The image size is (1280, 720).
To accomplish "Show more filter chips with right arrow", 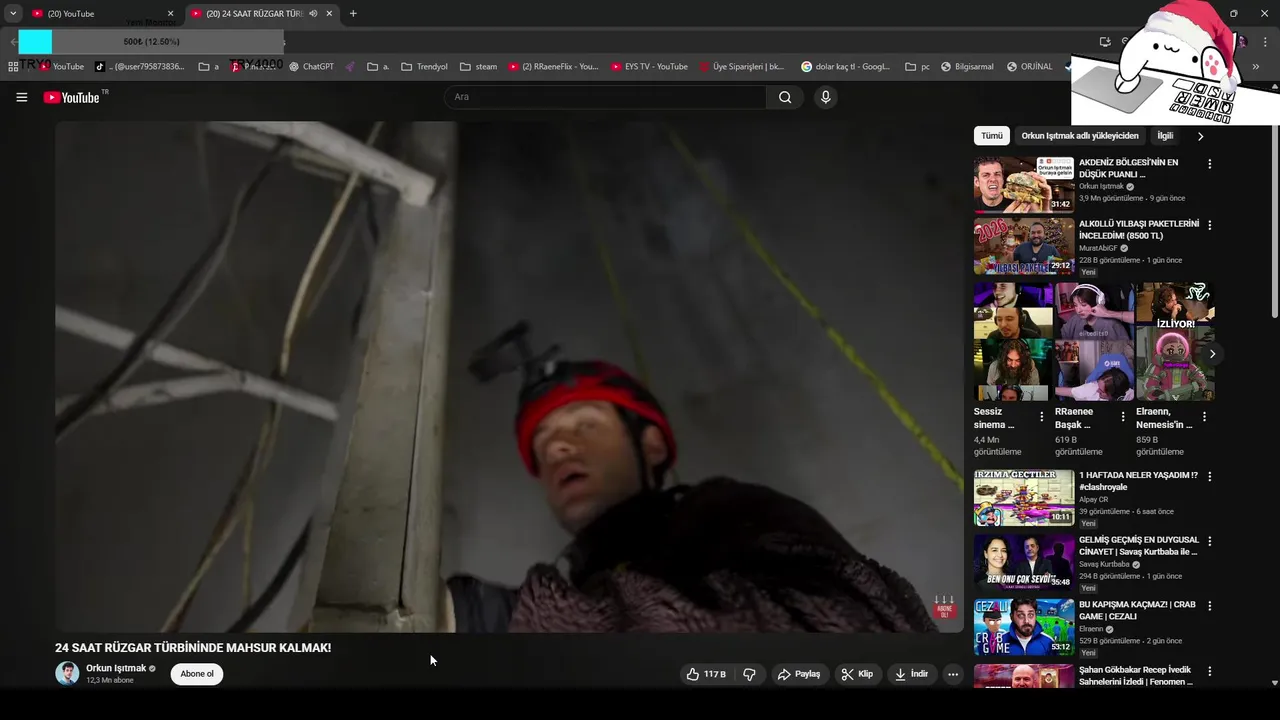I will coord(1200,136).
